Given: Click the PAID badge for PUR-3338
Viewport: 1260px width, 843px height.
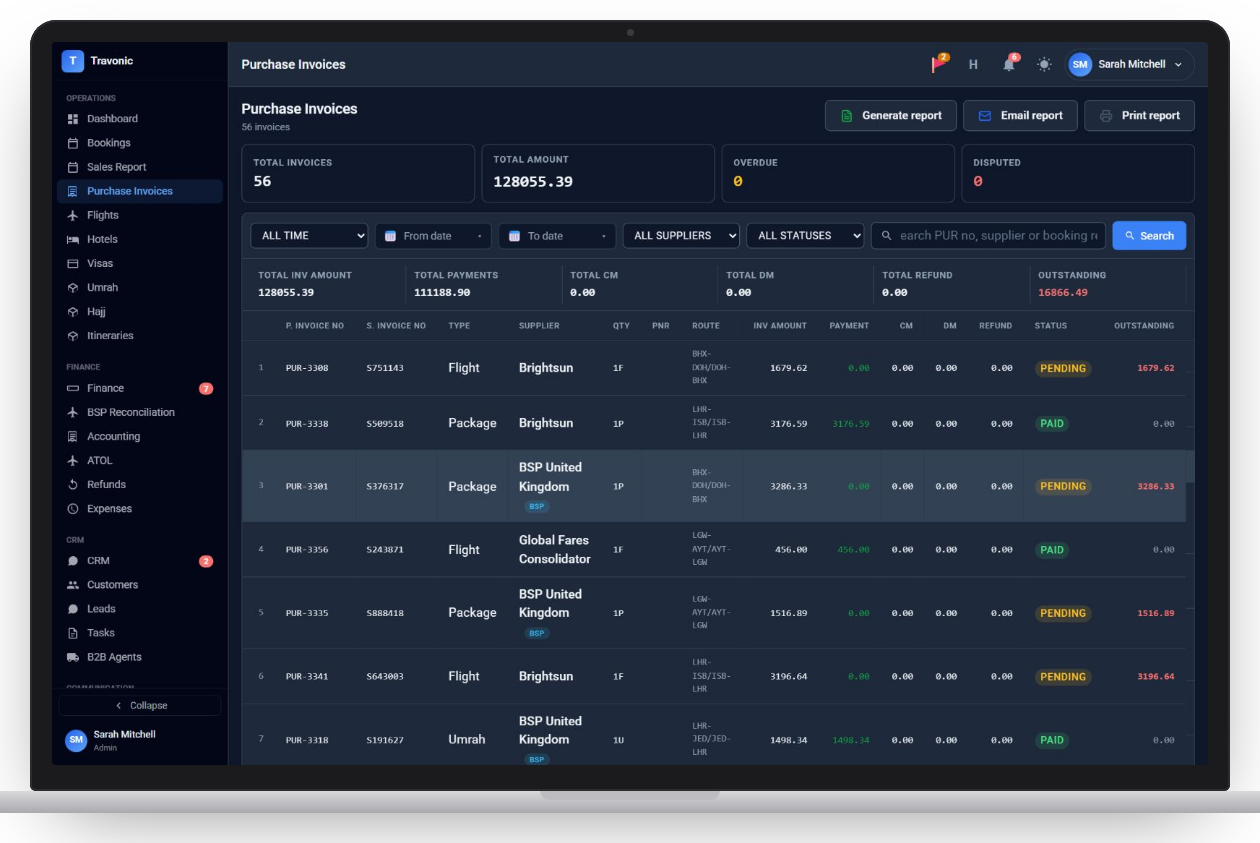Looking at the screenshot, I should click(1052, 423).
